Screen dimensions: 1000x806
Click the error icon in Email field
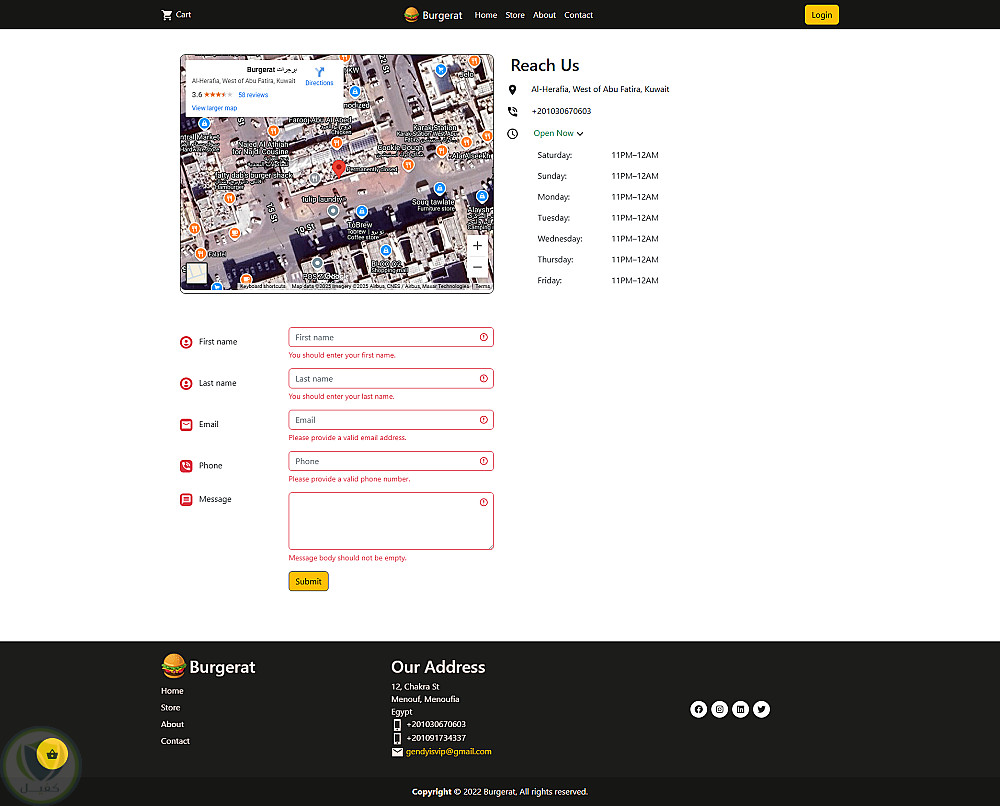483,420
